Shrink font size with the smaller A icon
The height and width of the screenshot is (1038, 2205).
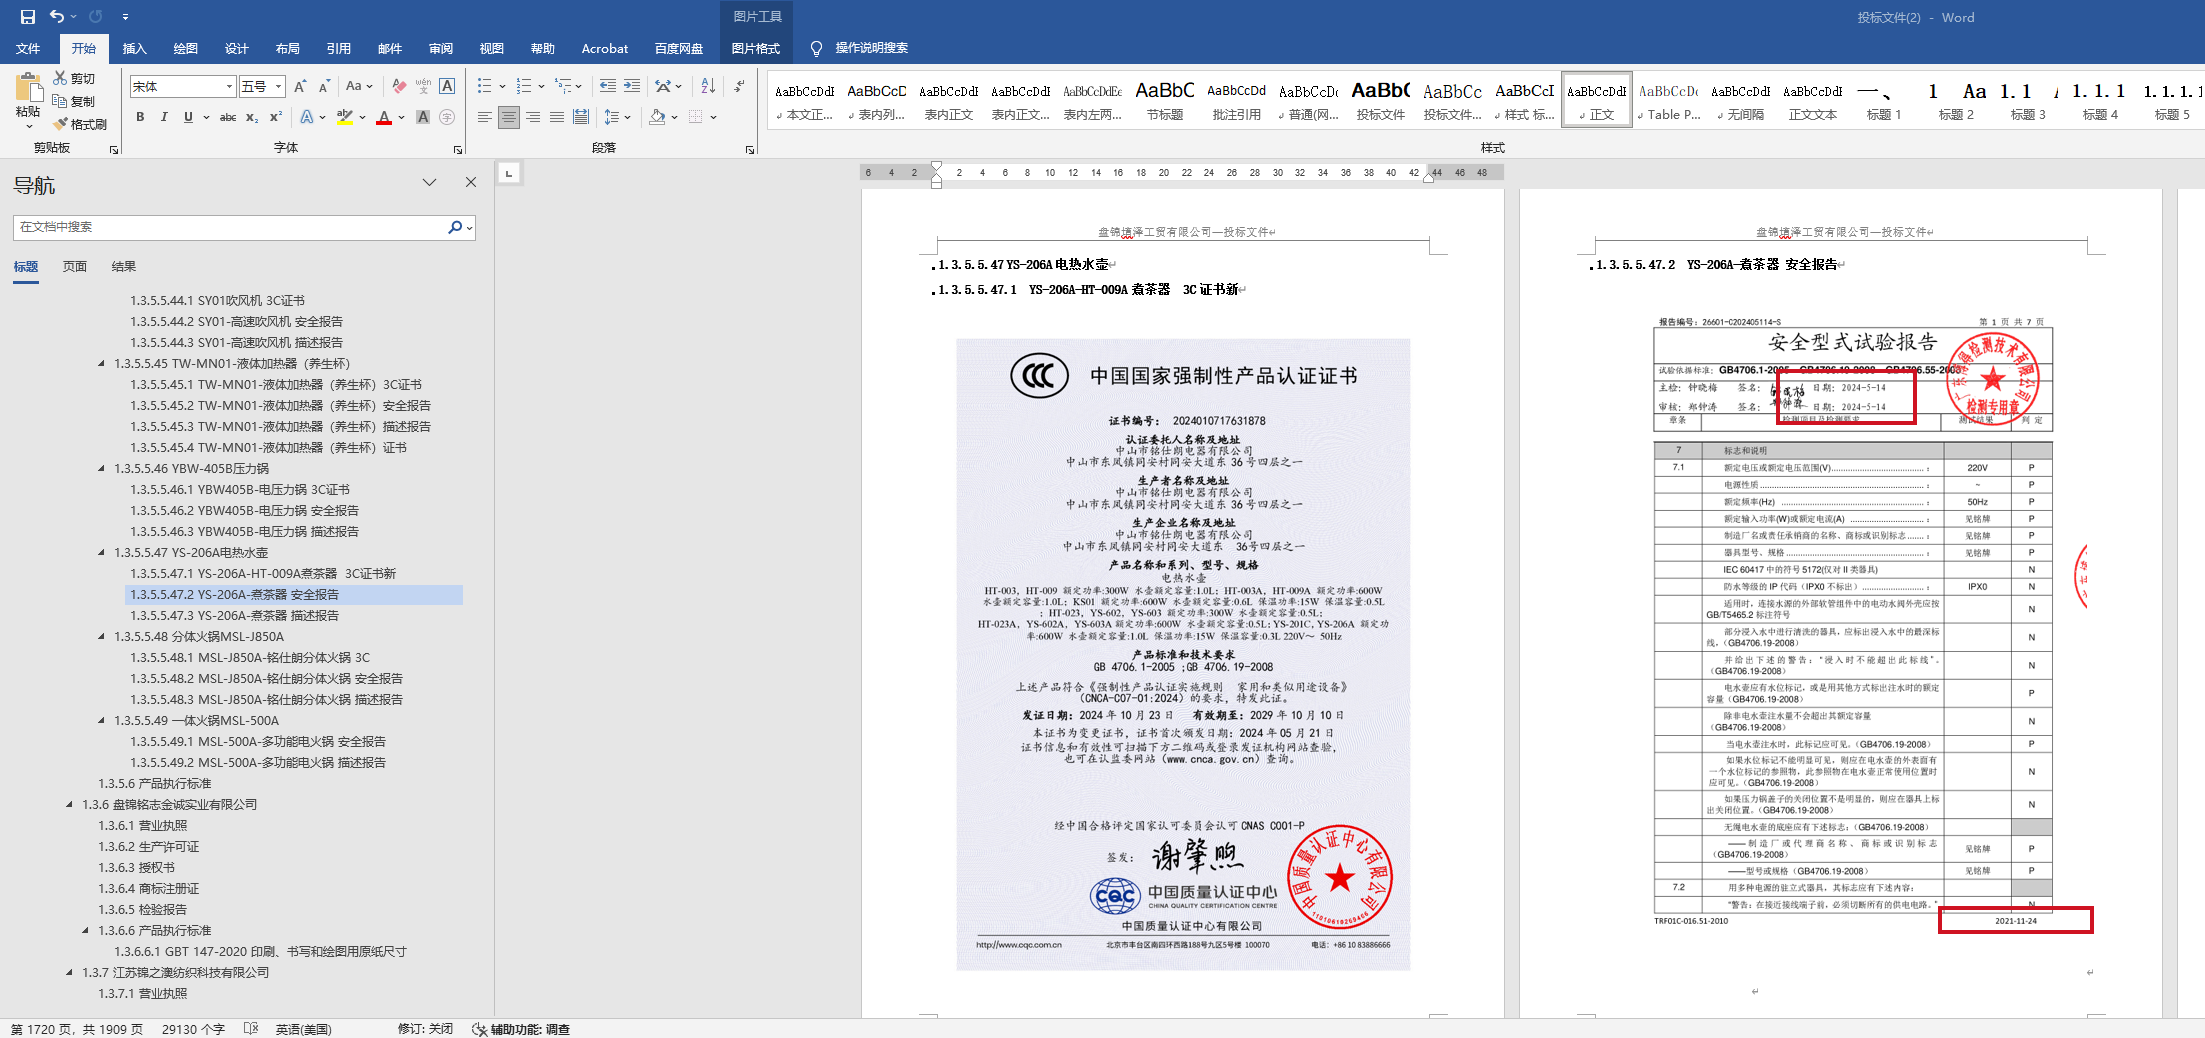click(x=324, y=87)
